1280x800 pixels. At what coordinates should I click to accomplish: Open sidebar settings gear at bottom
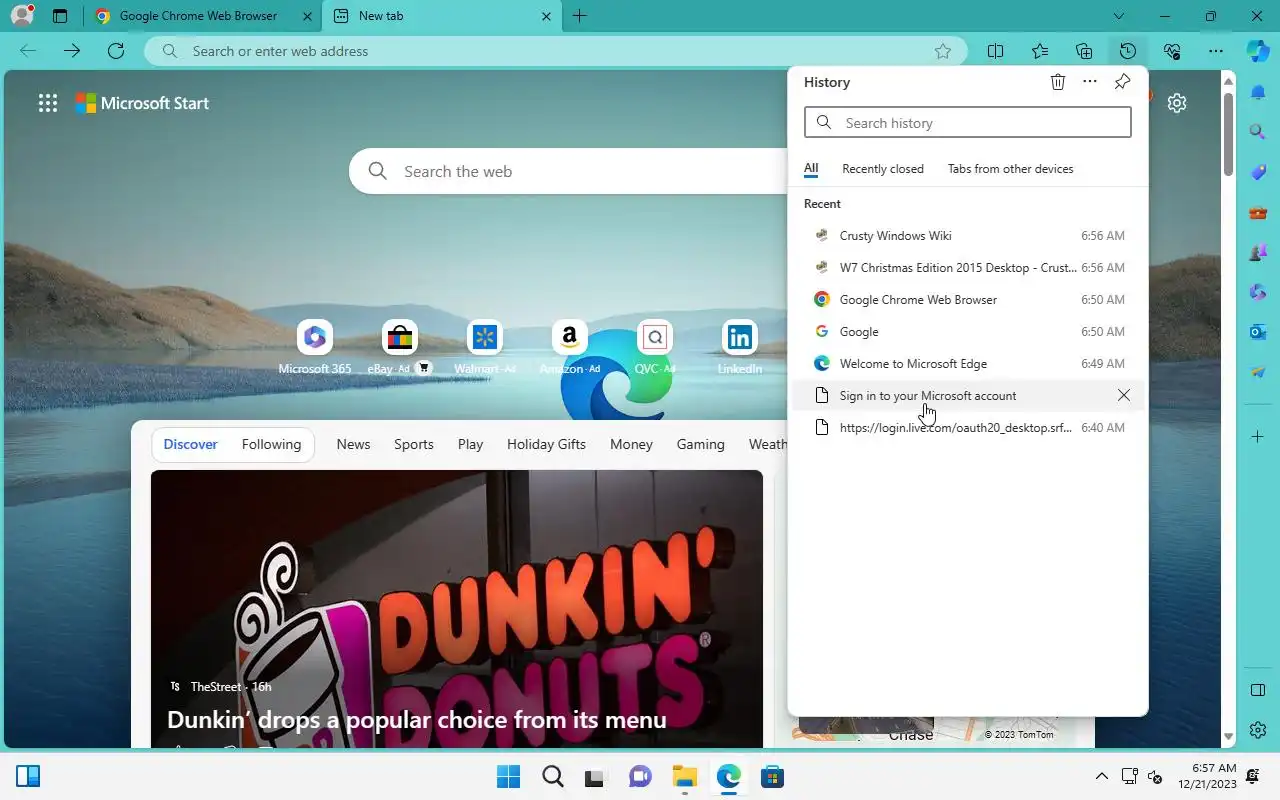1258,730
